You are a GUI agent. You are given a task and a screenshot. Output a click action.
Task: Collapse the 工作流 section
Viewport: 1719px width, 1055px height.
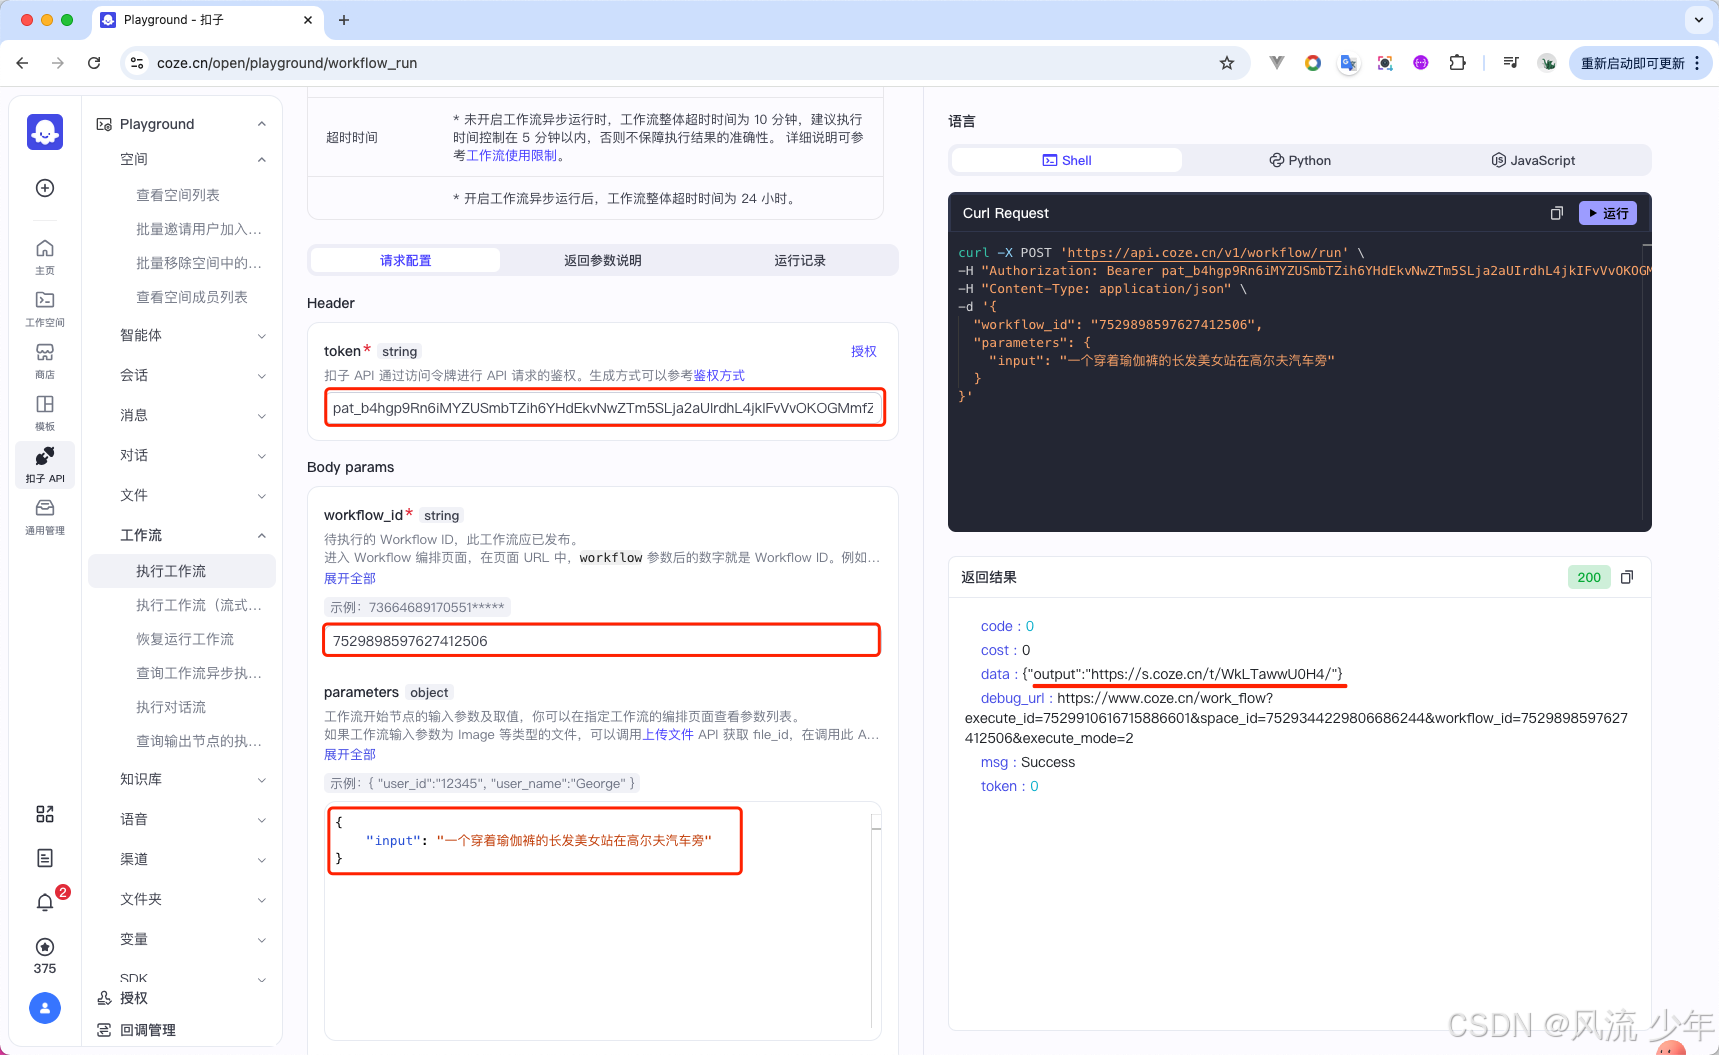pyautogui.click(x=262, y=535)
